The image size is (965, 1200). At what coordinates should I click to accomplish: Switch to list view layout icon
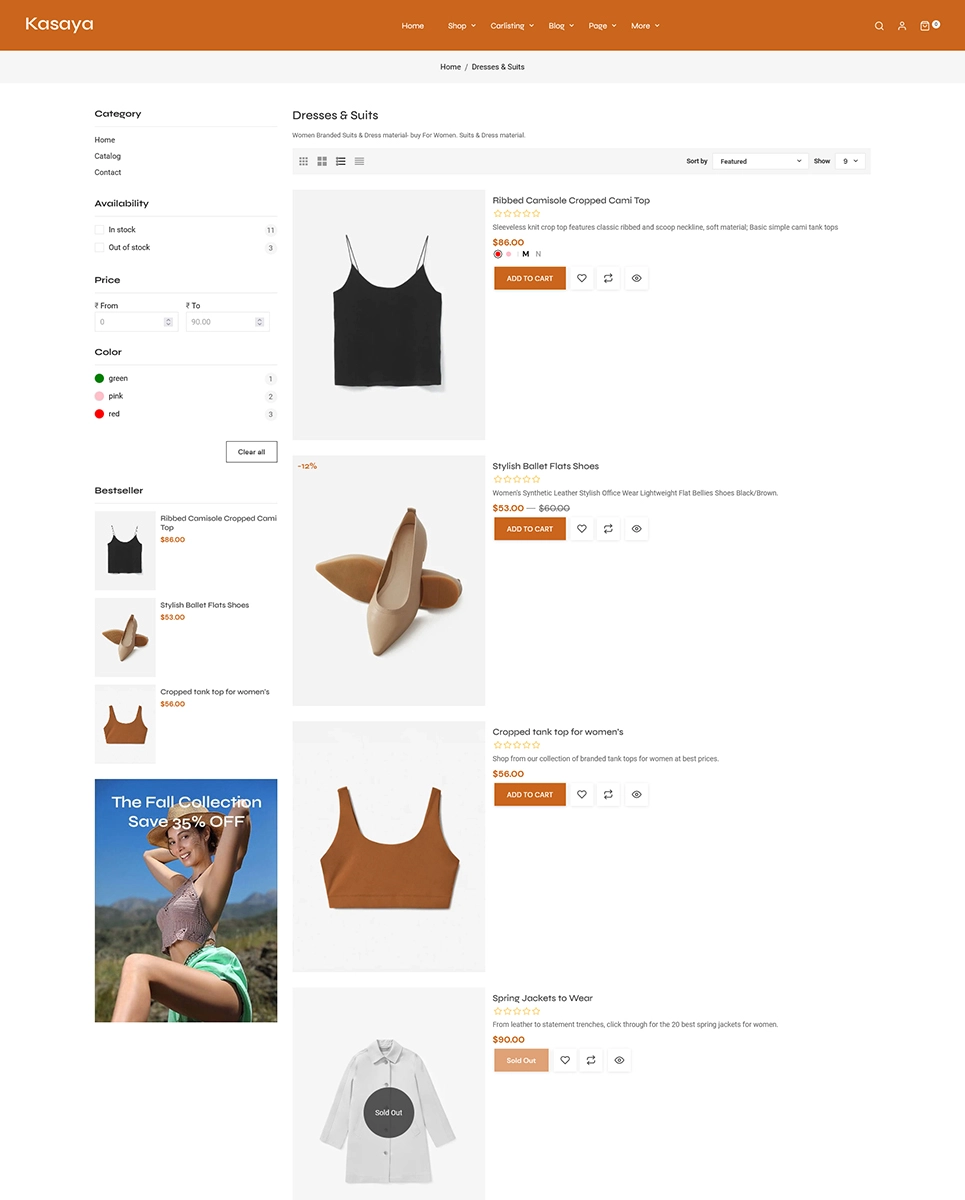click(341, 161)
